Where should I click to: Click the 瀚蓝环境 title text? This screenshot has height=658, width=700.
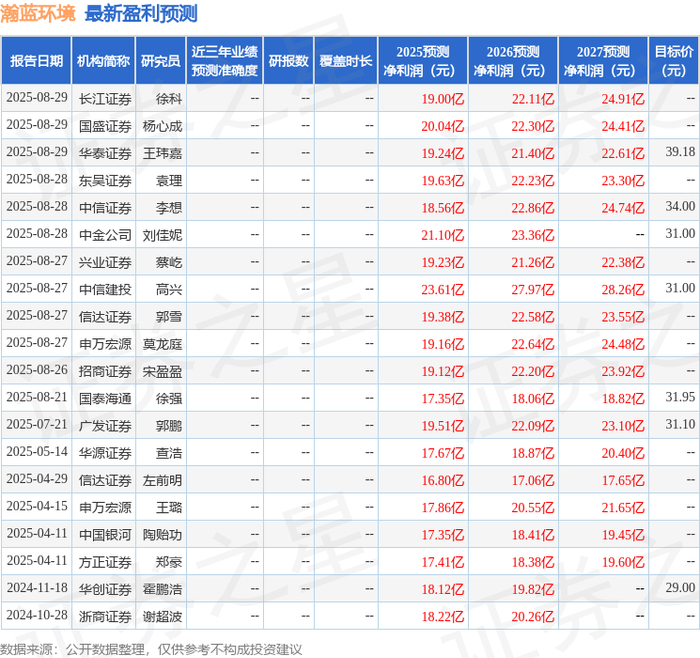tap(38, 13)
